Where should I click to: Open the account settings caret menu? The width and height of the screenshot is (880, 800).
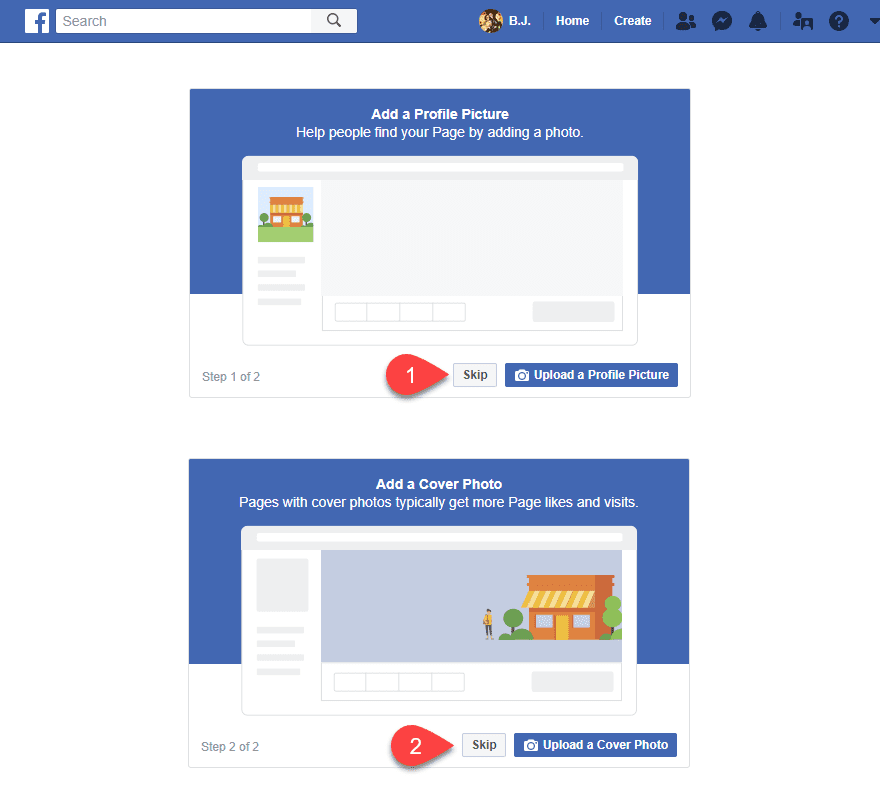872,20
